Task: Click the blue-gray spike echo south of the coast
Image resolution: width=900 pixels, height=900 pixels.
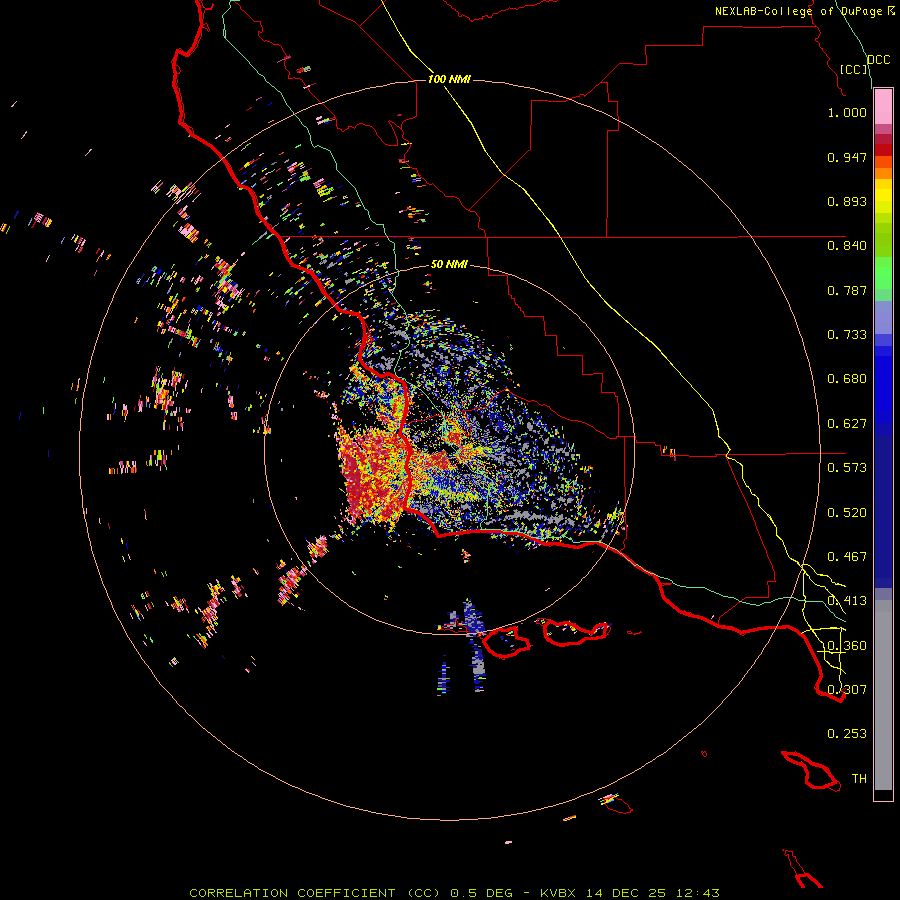Action: 474,644
